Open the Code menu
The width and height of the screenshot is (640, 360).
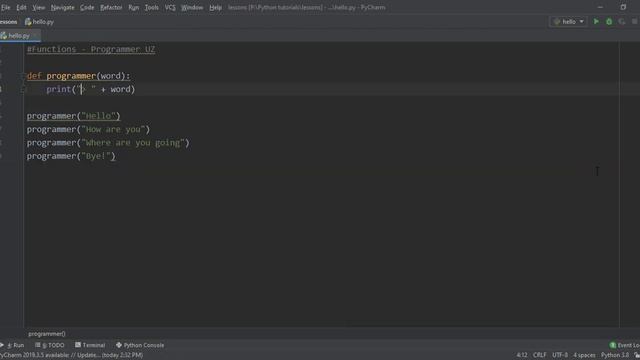click(x=87, y=7)
